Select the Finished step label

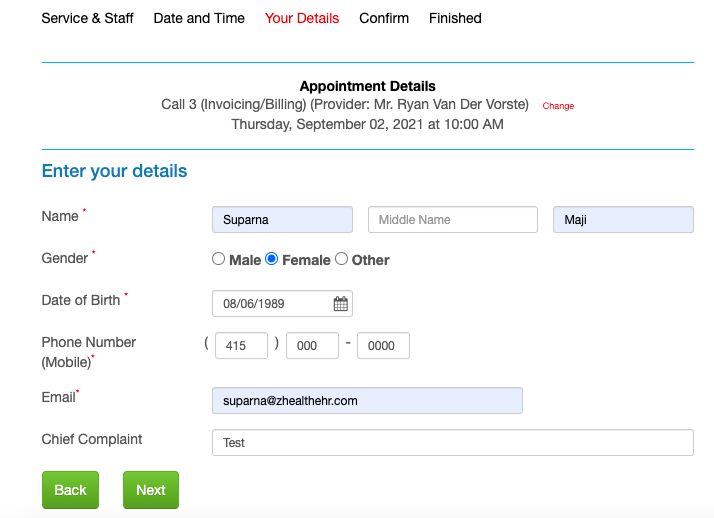(x=455, y=18)
